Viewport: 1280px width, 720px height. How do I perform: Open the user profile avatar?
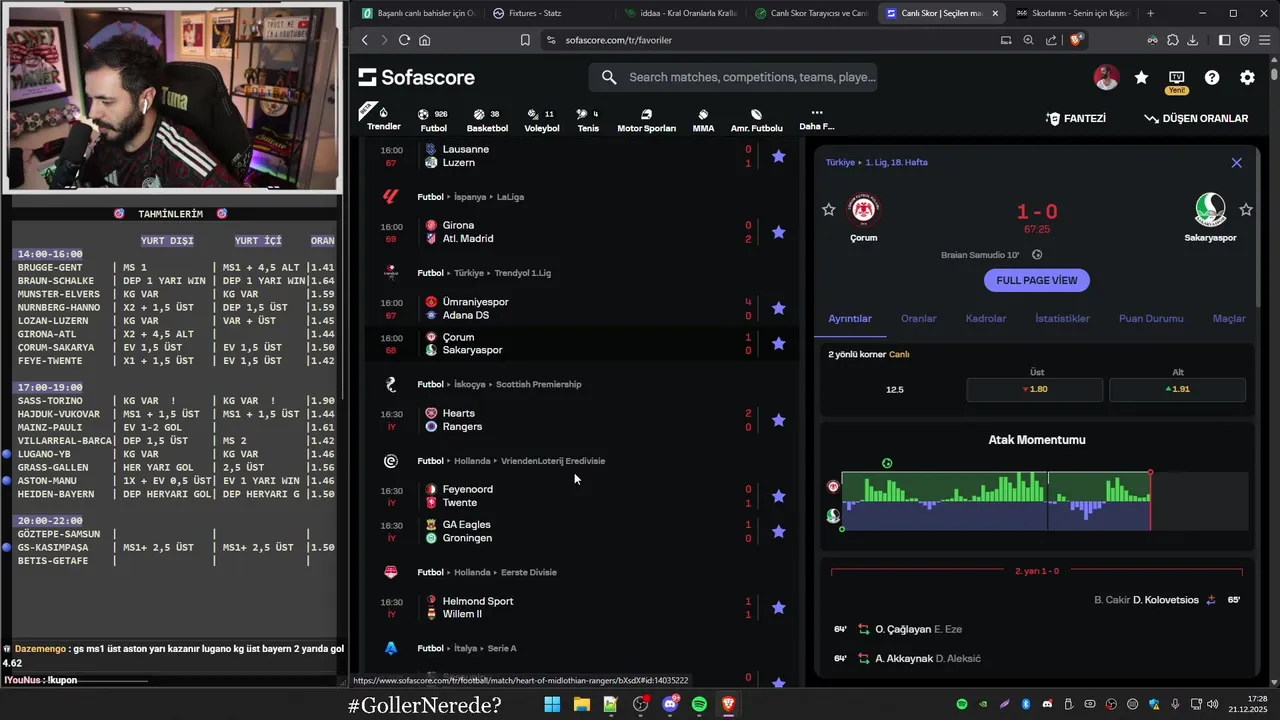[1106, 78]
